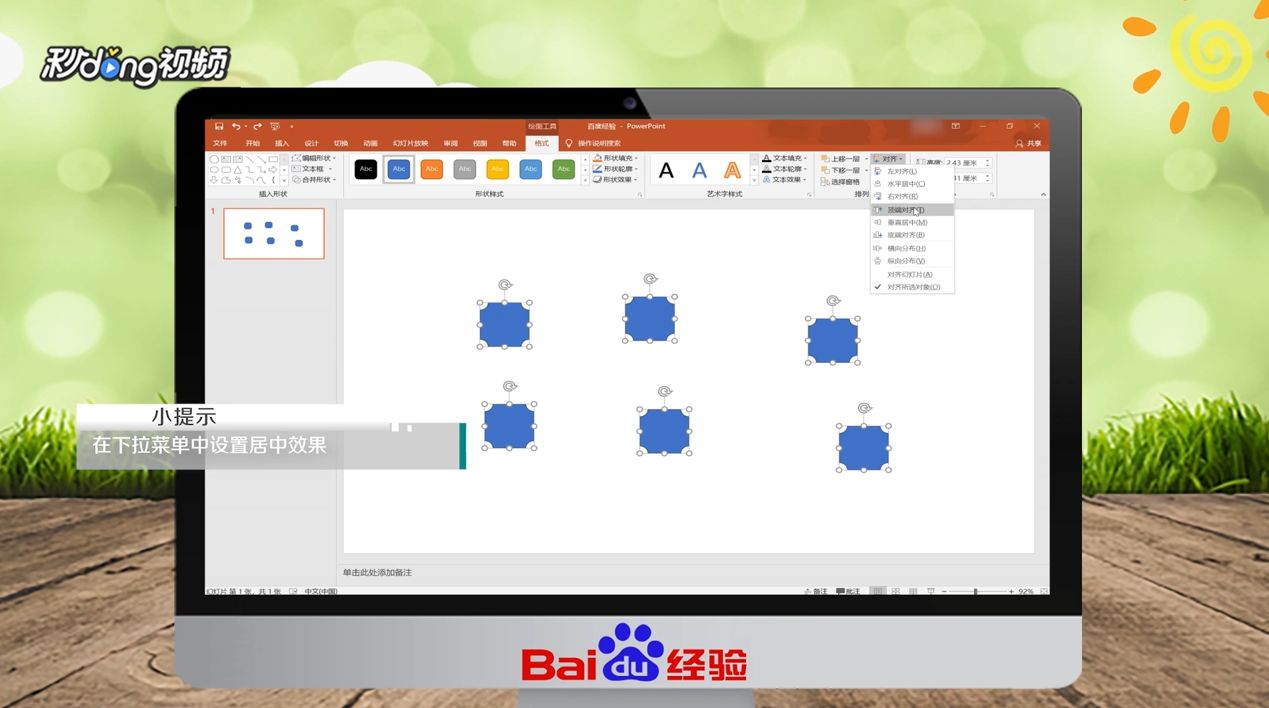Expand the shape styles gallery more arrow
The width and height of the screenshot is (1269, 708).
585,181
